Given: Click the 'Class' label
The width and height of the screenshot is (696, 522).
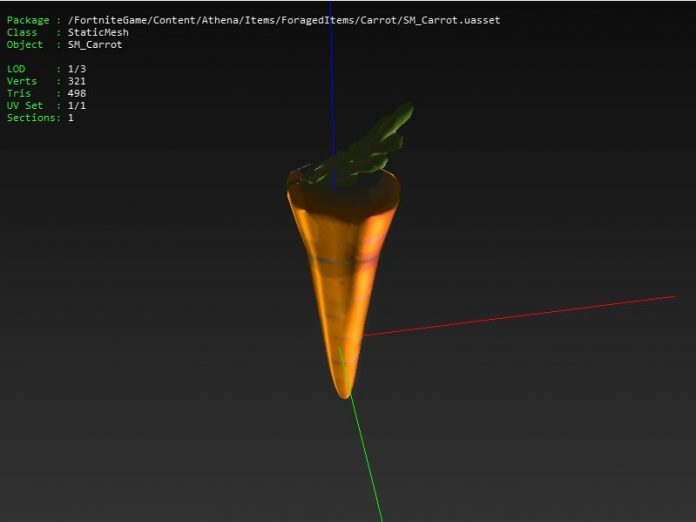Looking at the screenshot, I should (22, 32).
